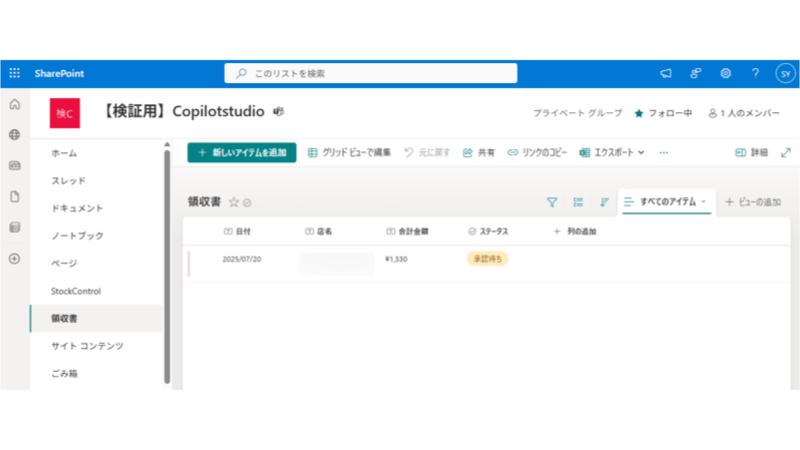The height and width of the screenshot is (450, 800).
Task: Click the yellow 承認待ち status pill
Action: [x=488, y=259]
